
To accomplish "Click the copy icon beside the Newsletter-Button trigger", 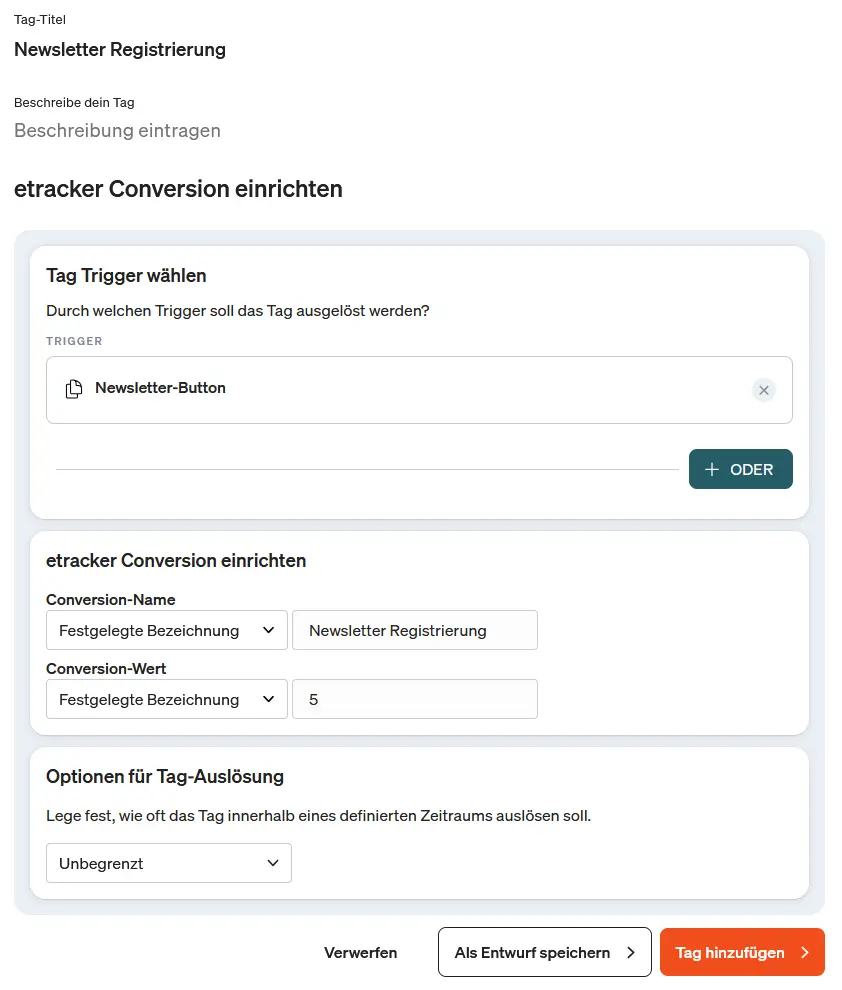I will pyautogui.click(x=73, y=389).
